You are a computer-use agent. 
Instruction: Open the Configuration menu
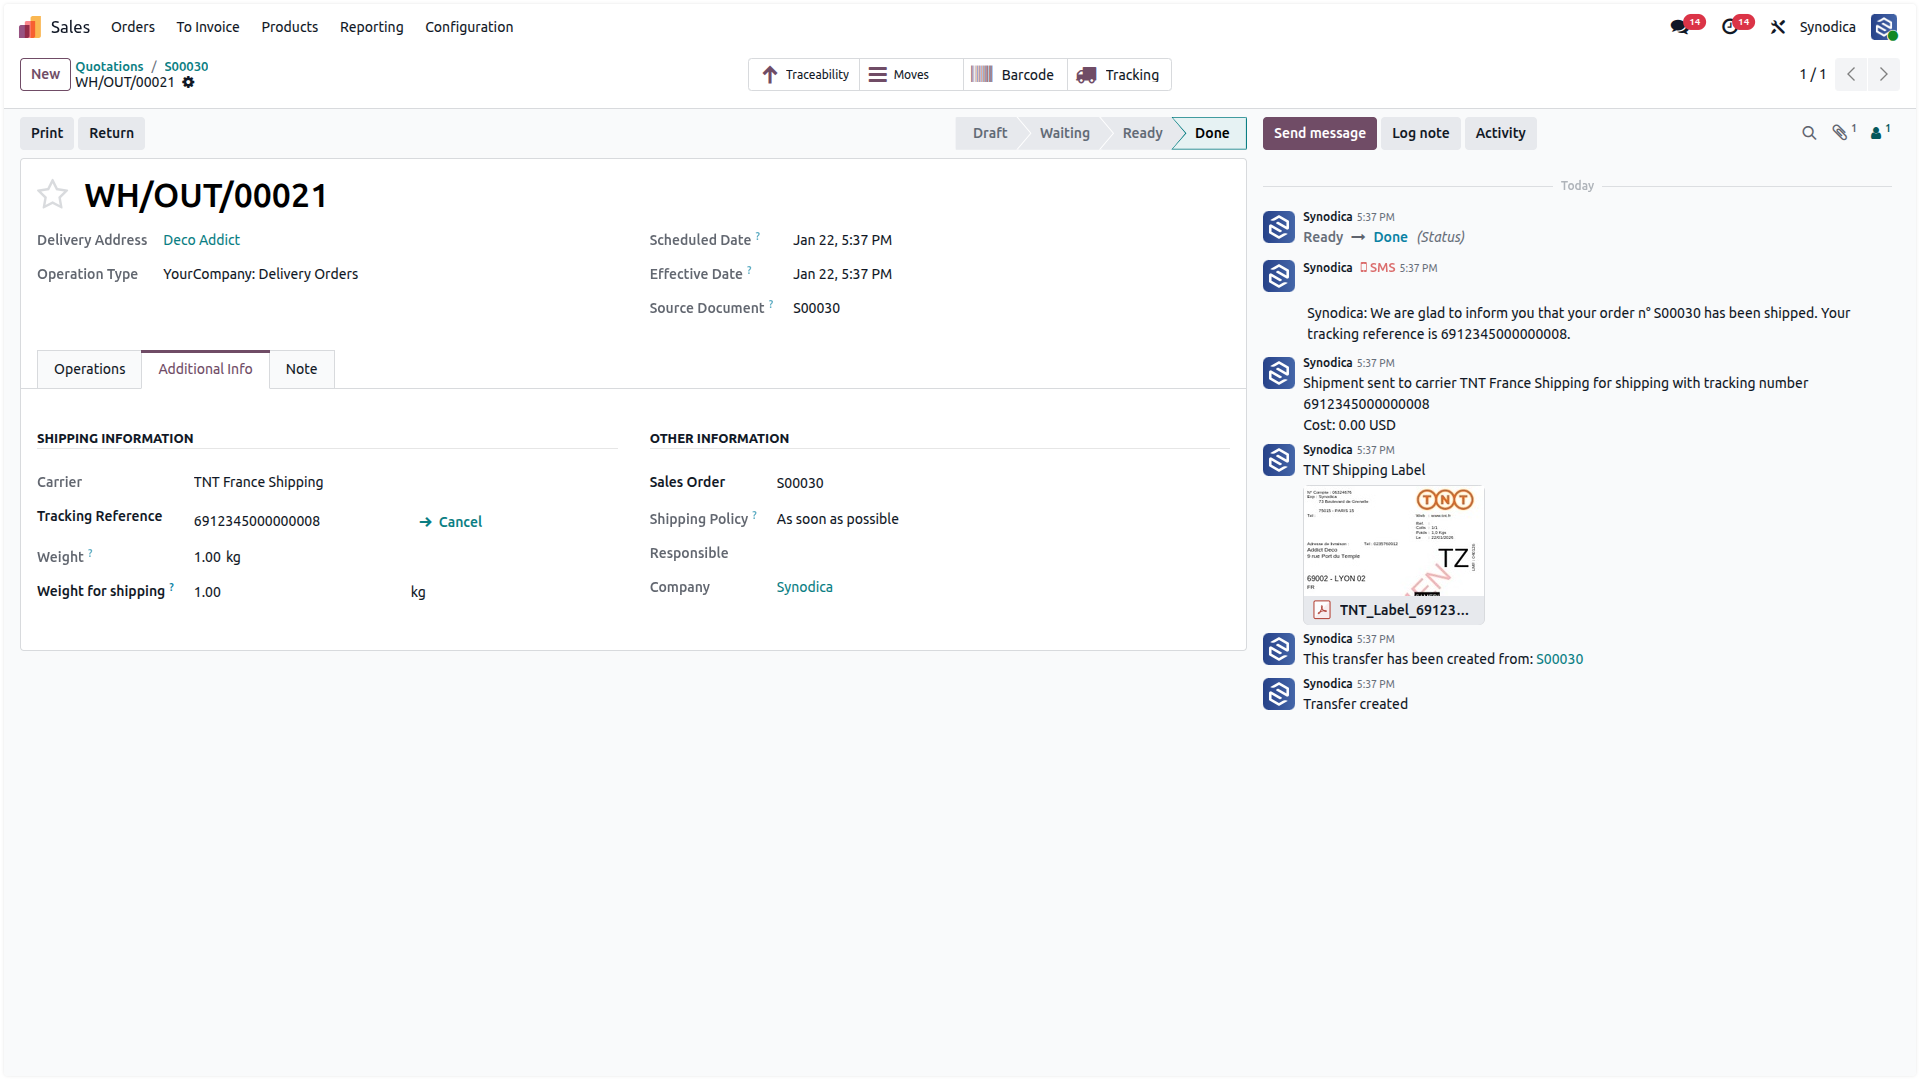pos(469,27)
